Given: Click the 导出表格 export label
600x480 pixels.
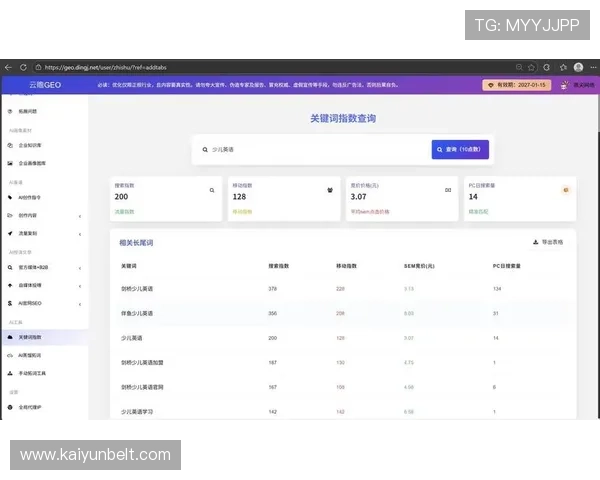Looking at the screenshot, I should [552, 242].
